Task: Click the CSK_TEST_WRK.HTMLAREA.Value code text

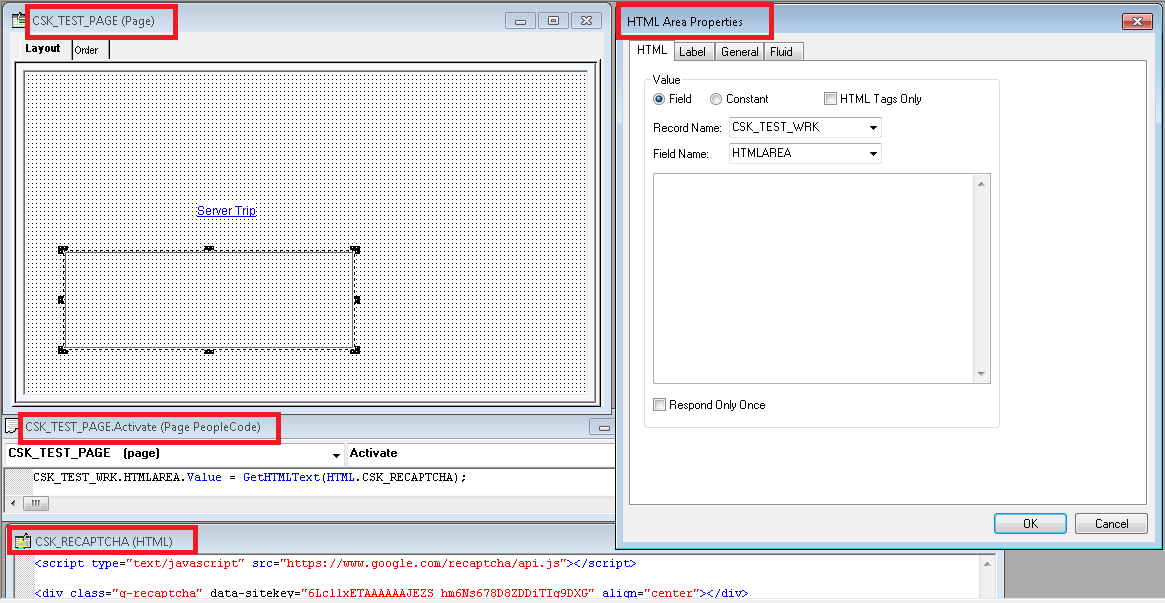Action: (x=127, y=477)
